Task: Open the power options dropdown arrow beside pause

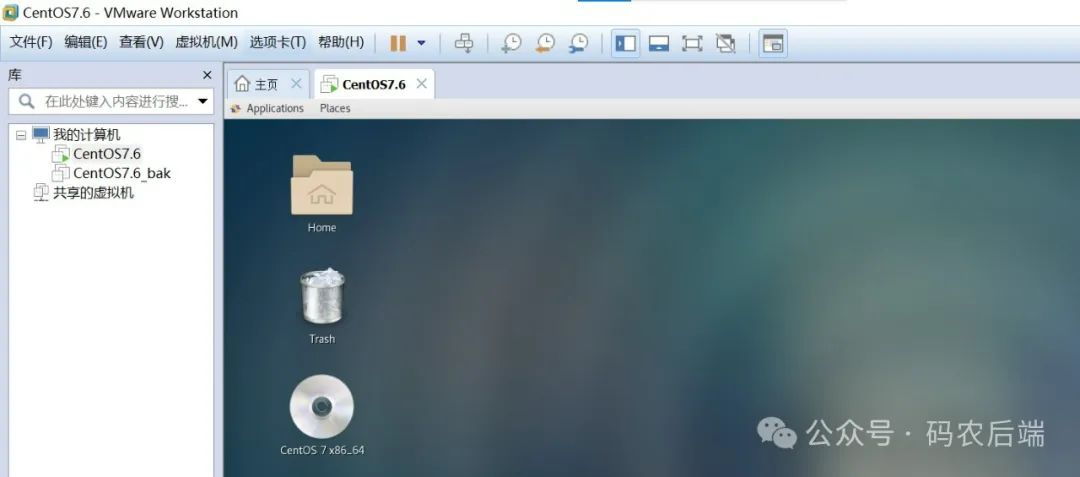Action: click(x=422, y=43)
